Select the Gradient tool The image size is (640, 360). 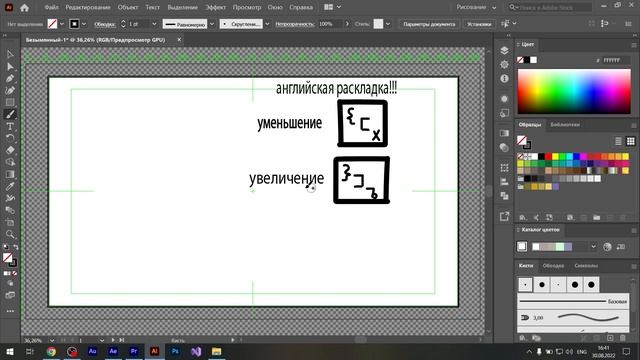click(10, 174)
